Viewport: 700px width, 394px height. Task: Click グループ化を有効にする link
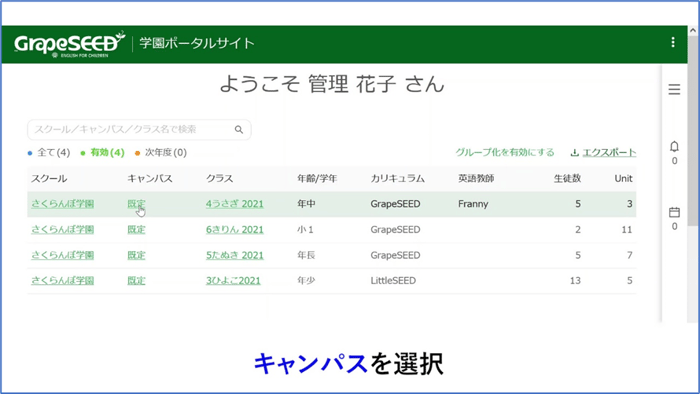pyautogui.click(x=504, y=152)
